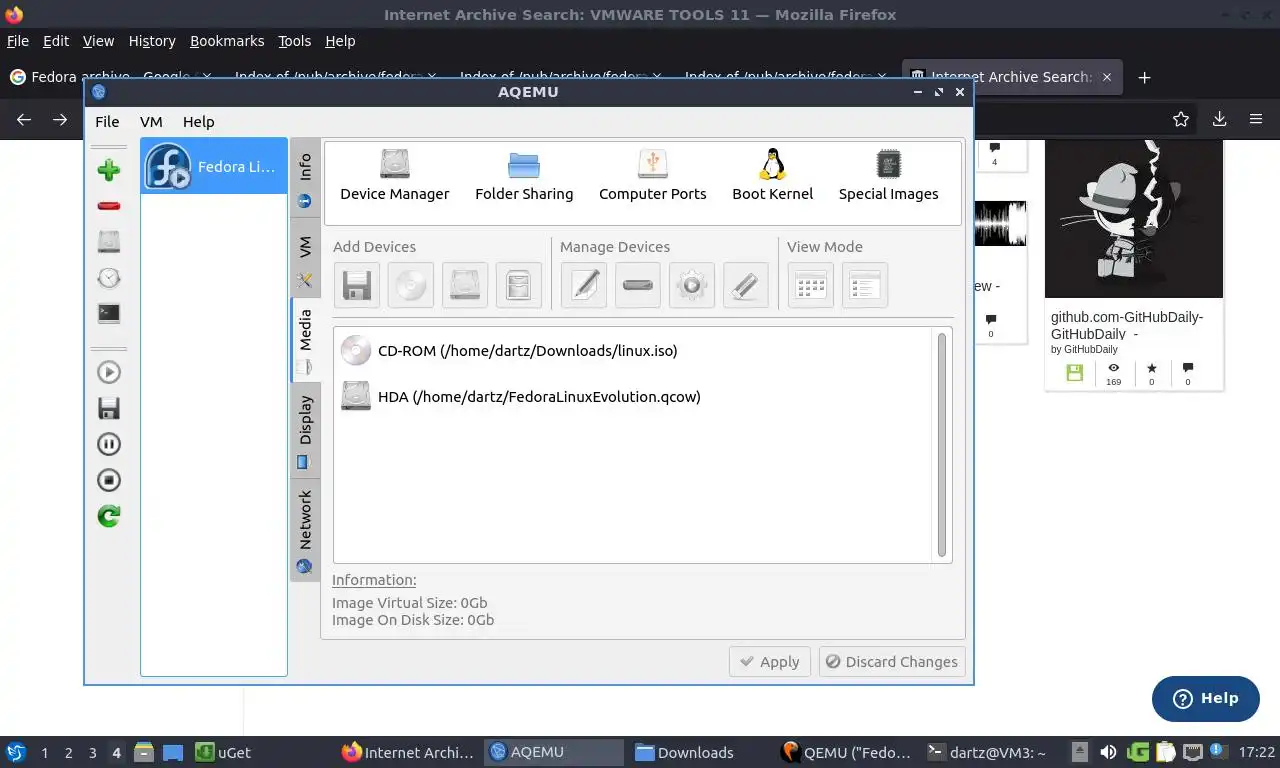Image resolution: width=1280 pixels, height=768 pixels.
Task: Open the github.com-GitHubDaily item thumbnail
Action: point(1134,219)
